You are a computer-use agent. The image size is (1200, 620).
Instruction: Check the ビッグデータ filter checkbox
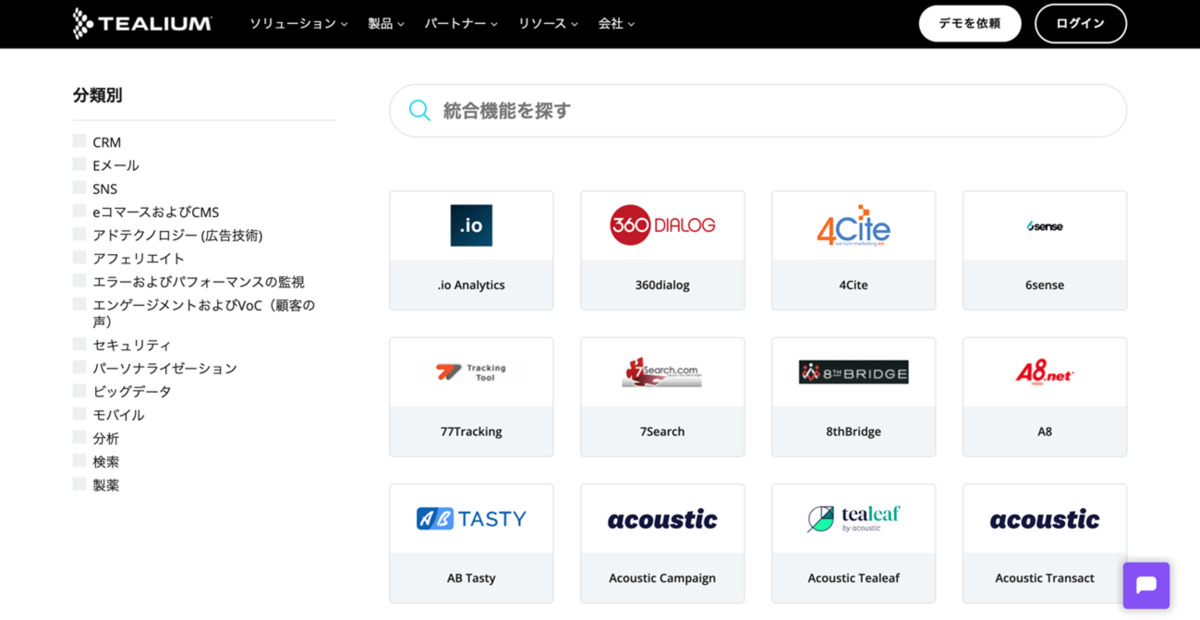tap(79, 391)
